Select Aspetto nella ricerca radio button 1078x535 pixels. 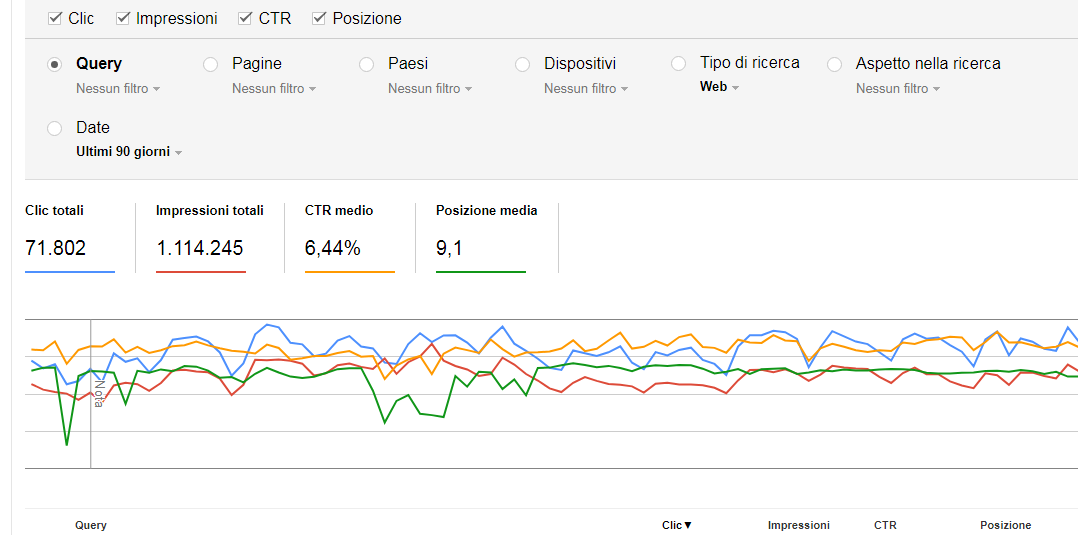(834, 65)
